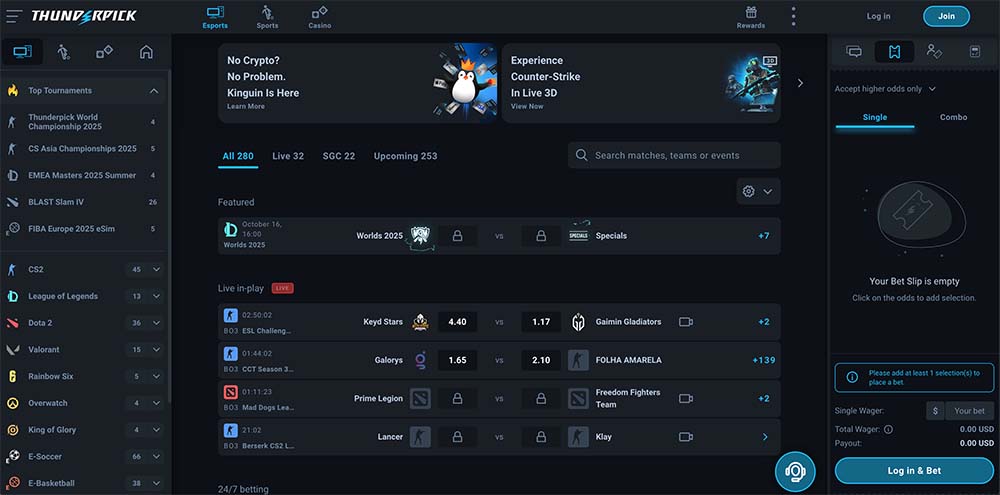Expand the E-Soccer category chevron
This screenshot has height=495, width=1000.
156,457
